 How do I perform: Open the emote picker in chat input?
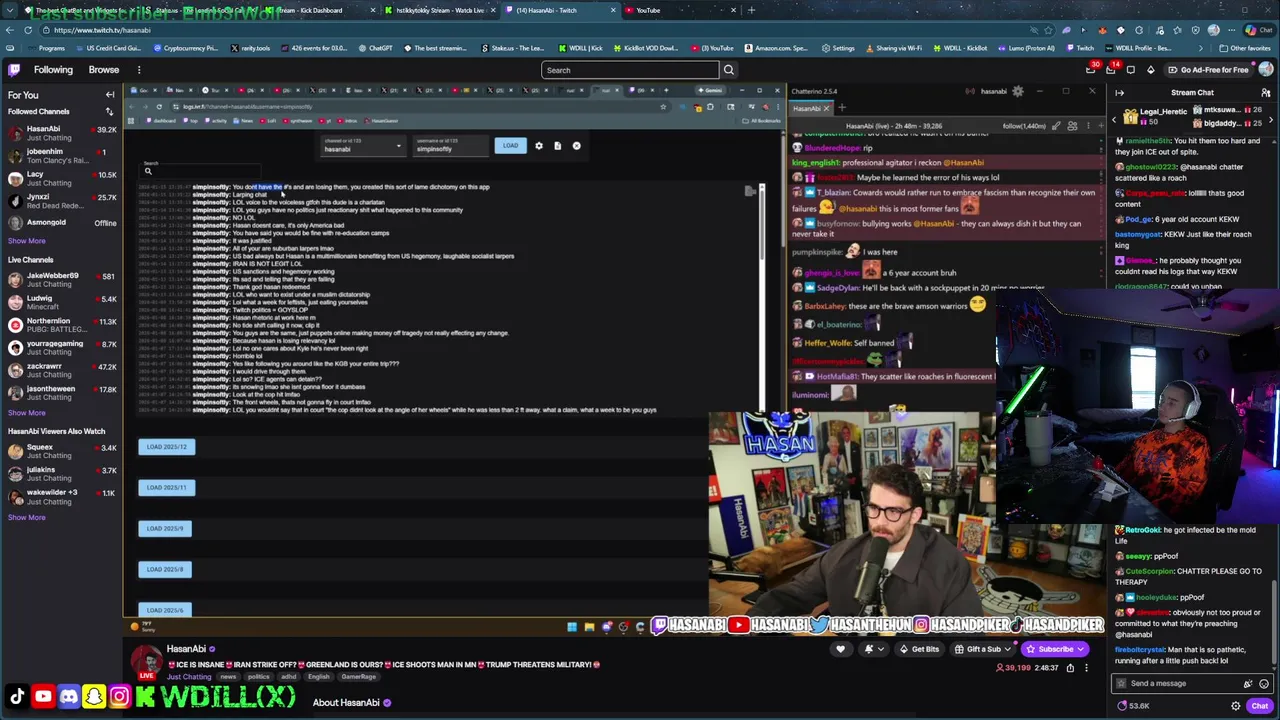1264,684
